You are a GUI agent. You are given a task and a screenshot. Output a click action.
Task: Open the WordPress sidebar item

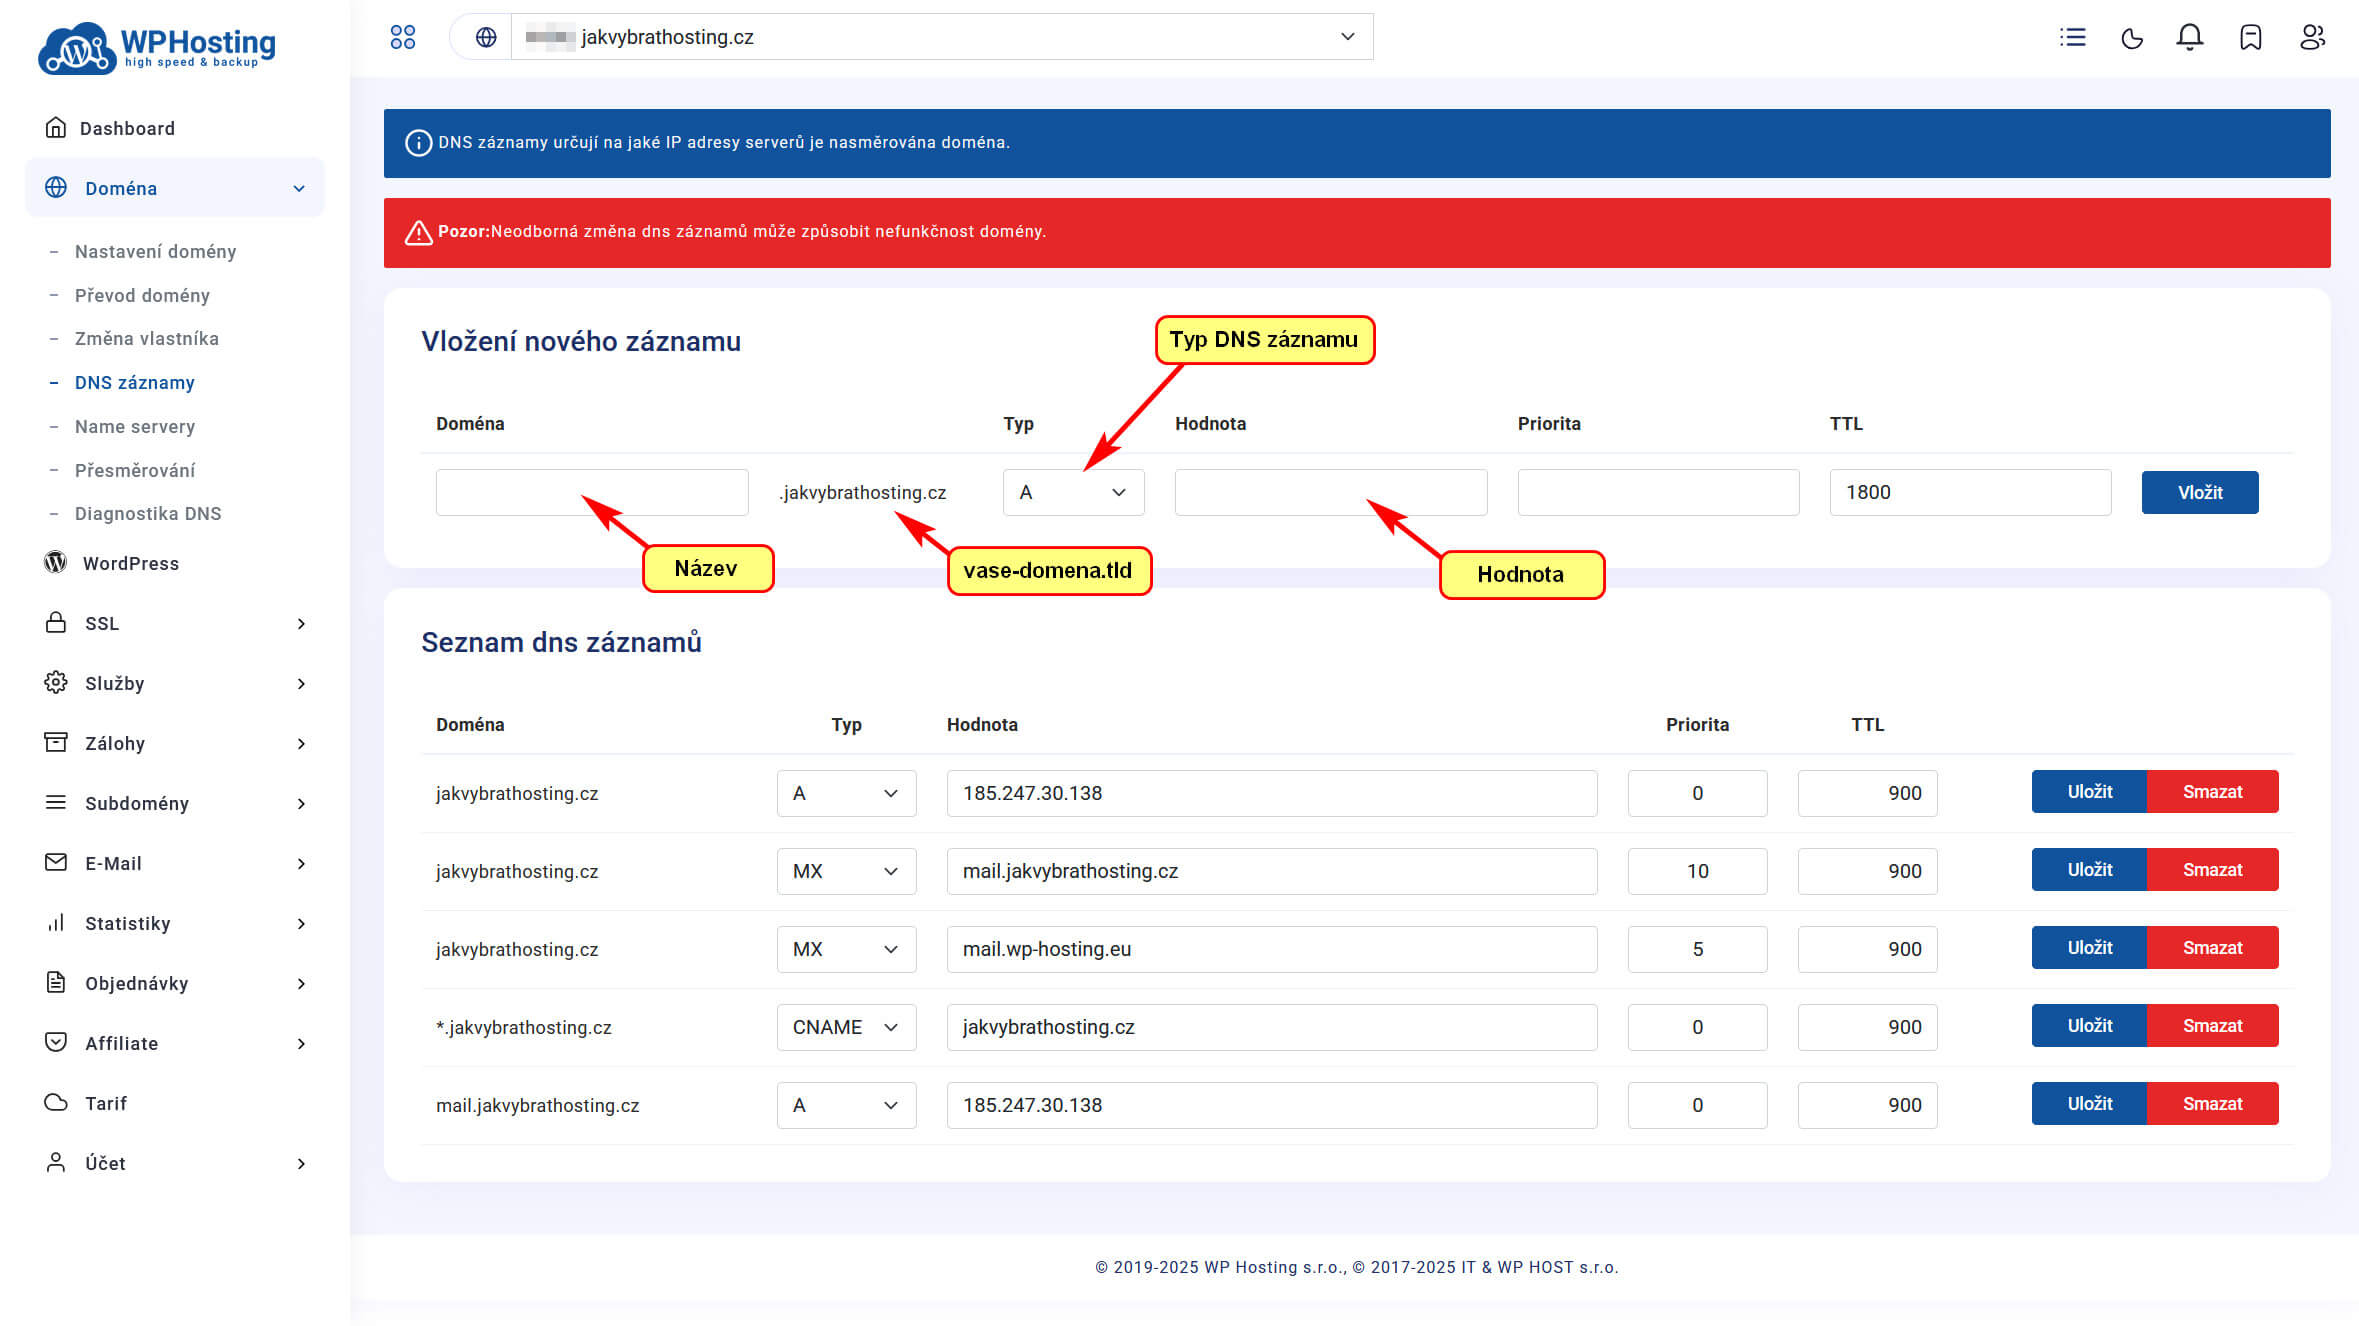[x=130, y=563]
